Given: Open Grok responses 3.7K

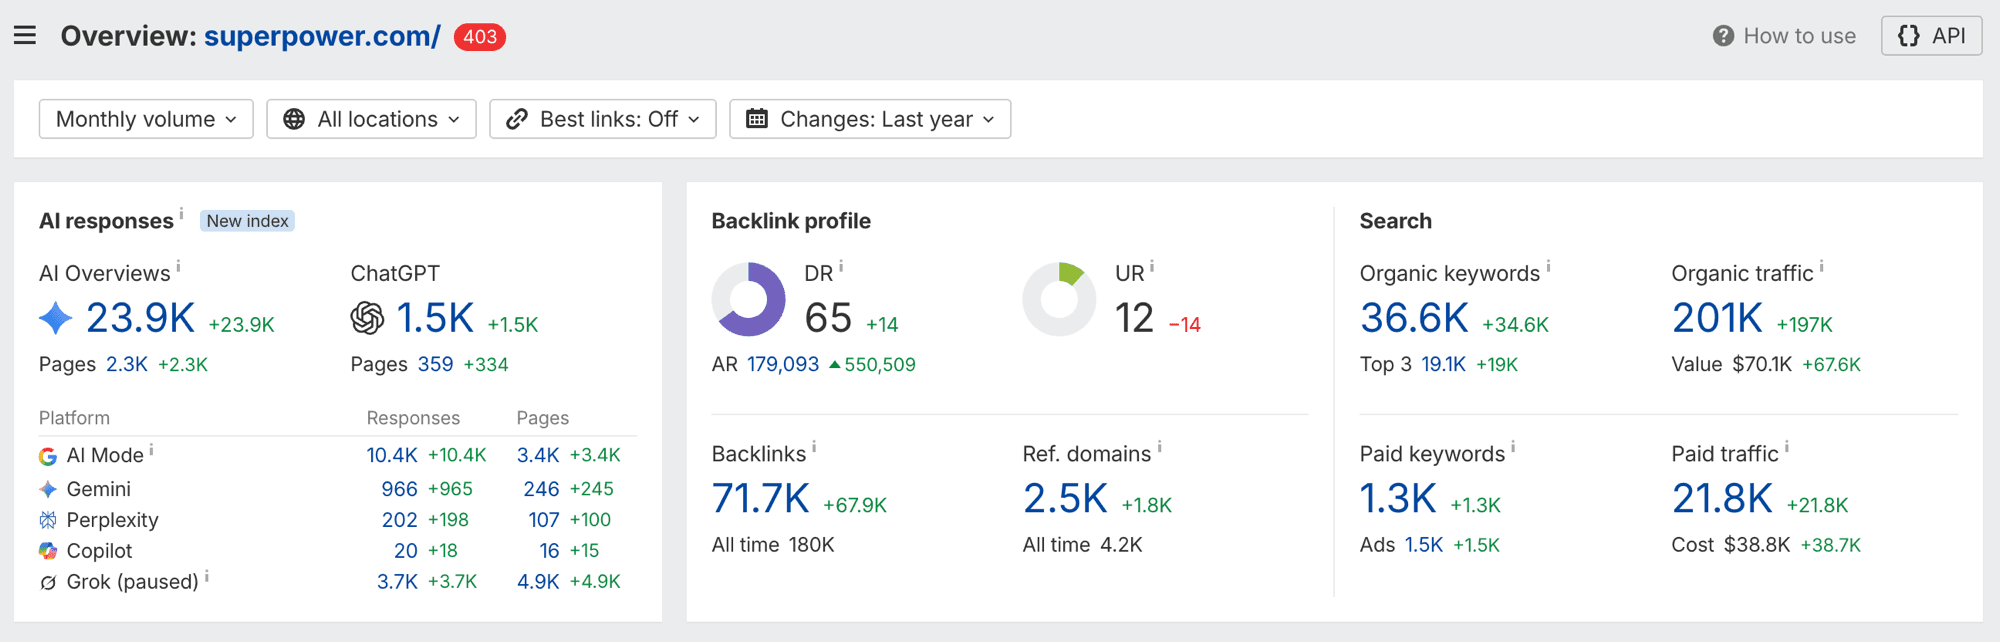Looking at the screenshot, I should click(x=397, y=582).
